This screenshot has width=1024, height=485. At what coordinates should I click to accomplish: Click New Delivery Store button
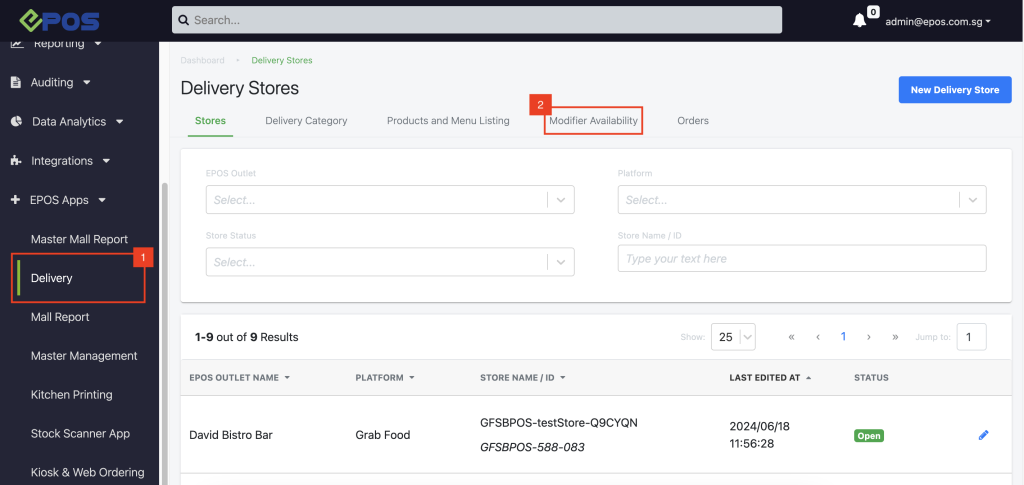(x=954, y=89)
